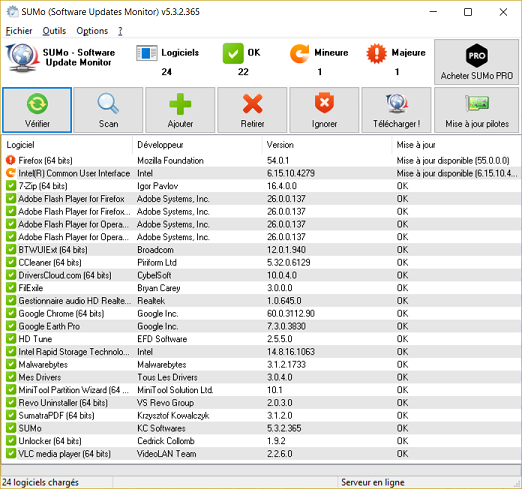
Task: Click the Vérifier refresh button
Action: click(x=37, y=110)
